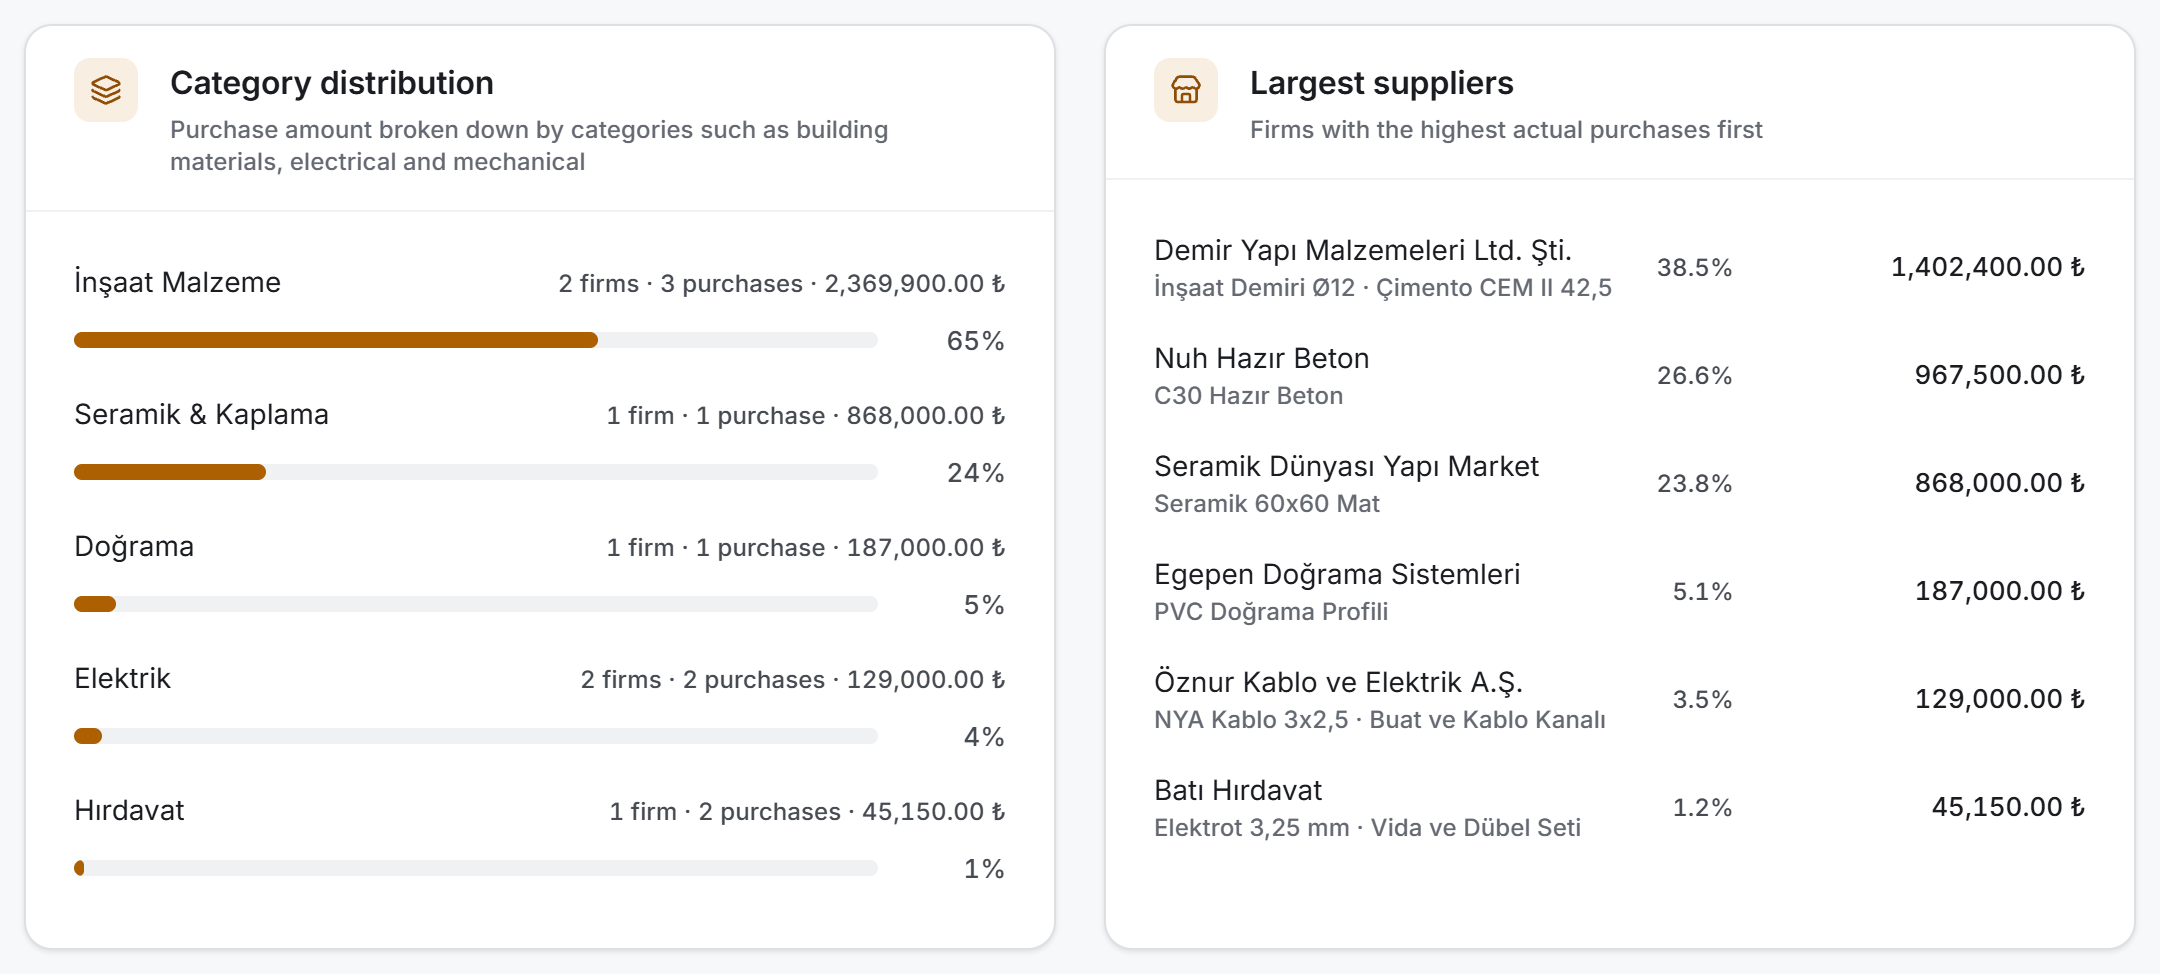
Task: Click the Elektrik category name
Action: click(x=122, y=679)
